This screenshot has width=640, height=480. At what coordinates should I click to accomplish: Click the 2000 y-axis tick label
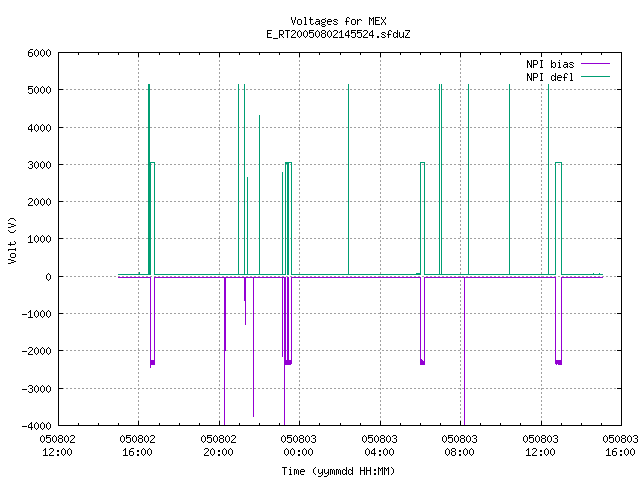click(40, 202)
